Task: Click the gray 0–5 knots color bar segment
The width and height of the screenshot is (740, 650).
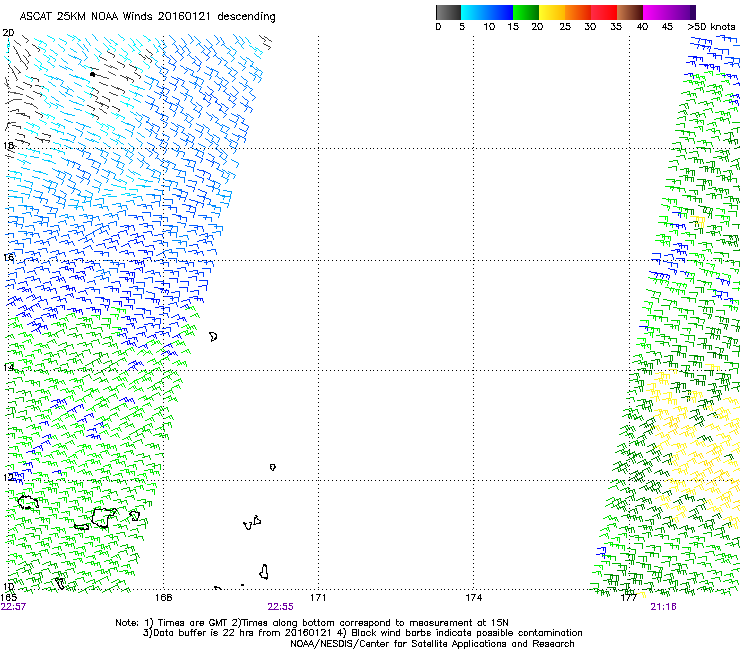Action: (448, 12)
